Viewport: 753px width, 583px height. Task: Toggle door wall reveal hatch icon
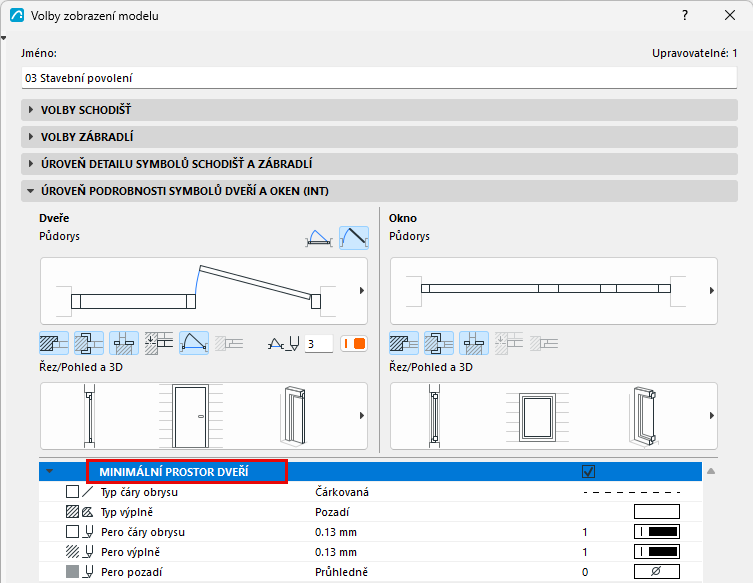tap(54, 343)
